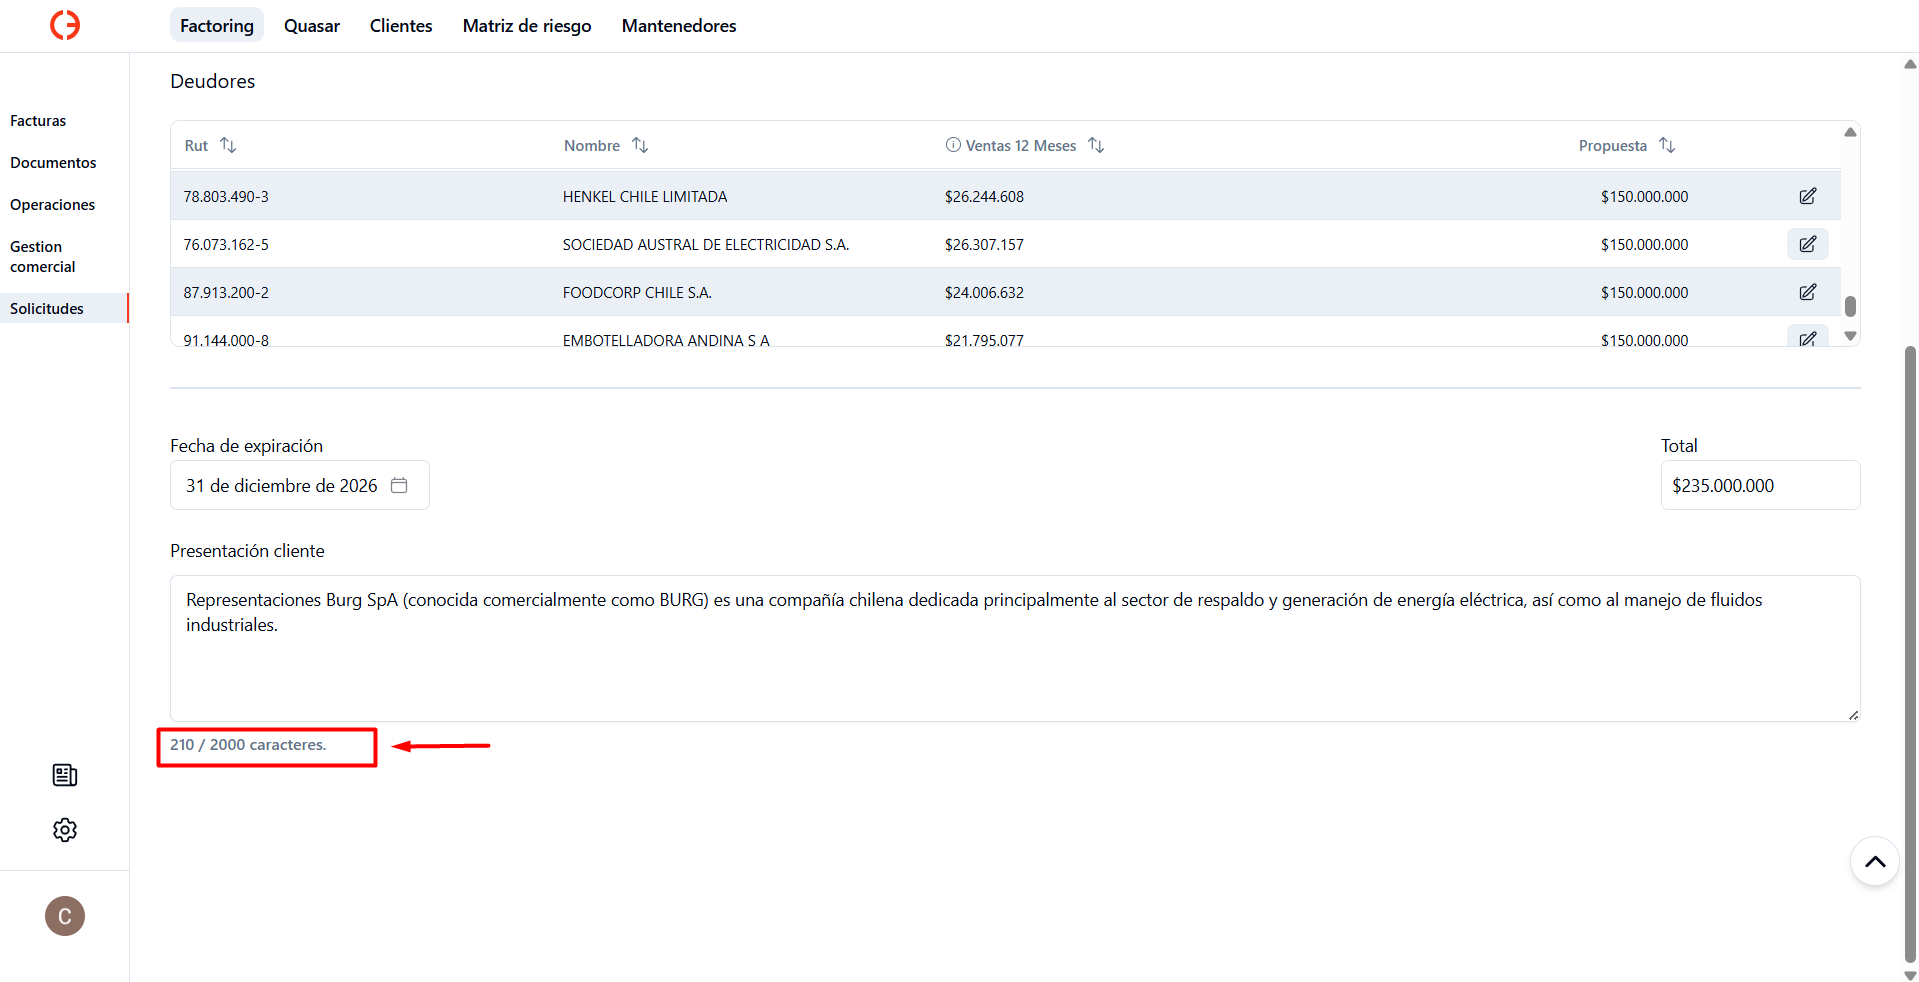1919x982 pixels.
Task: Select Rut 87.913.200-2 cell
Action: tap(226, 293)
